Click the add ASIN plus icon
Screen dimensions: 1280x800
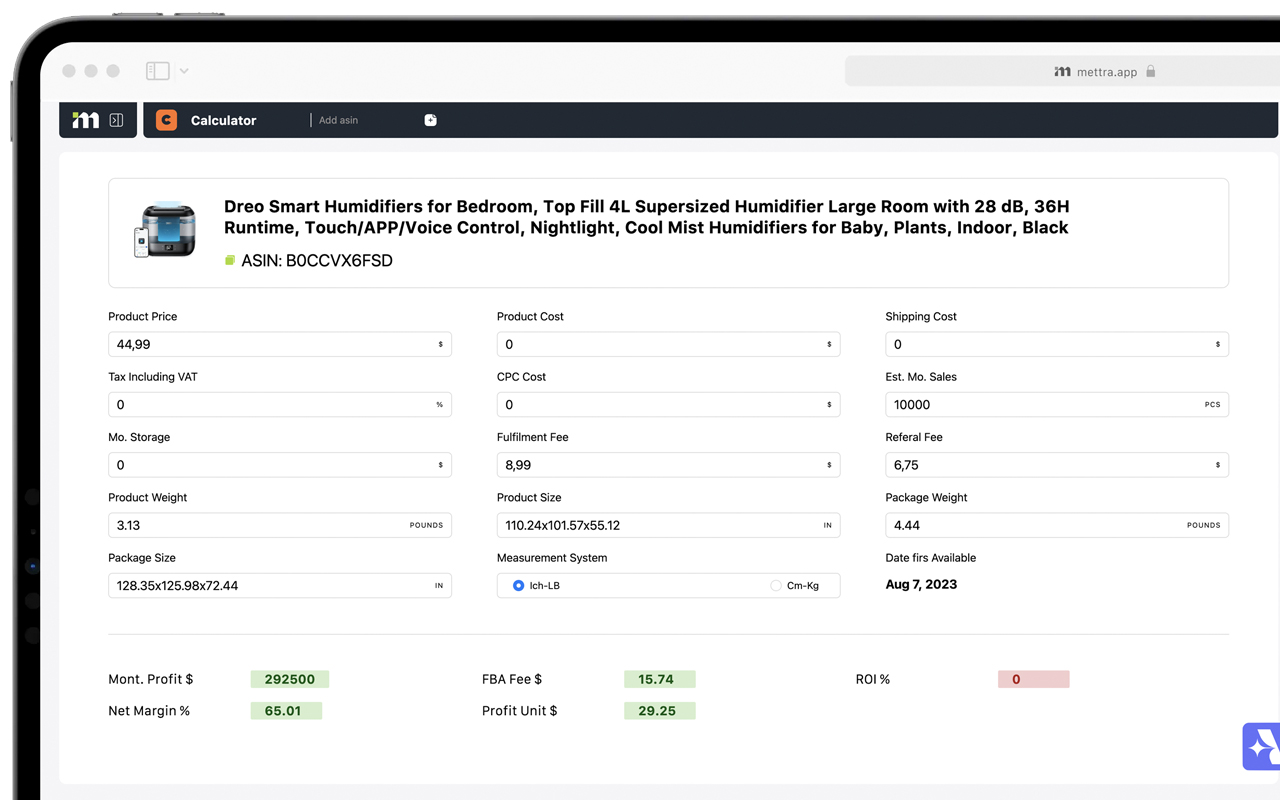tap(431, 120)
